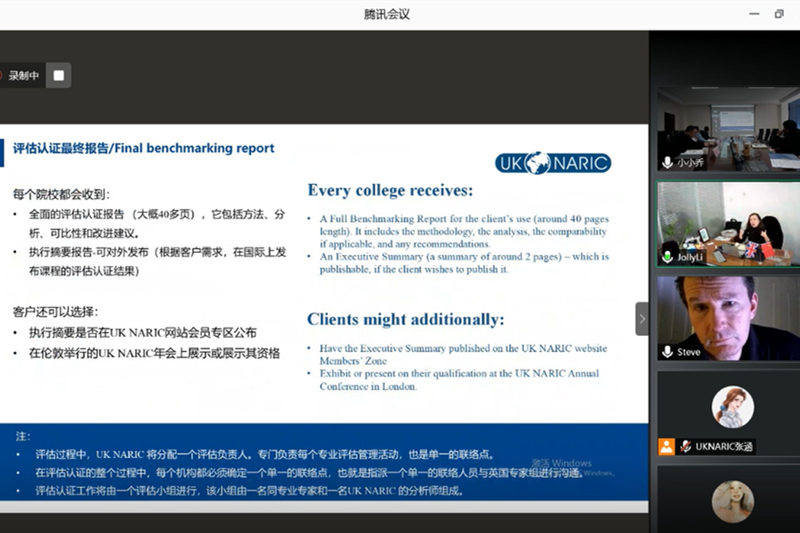The width and height of the screenshot is (800, 533).
Task: Click the Clients might additionally heading
Action: (x=405, y=320)
